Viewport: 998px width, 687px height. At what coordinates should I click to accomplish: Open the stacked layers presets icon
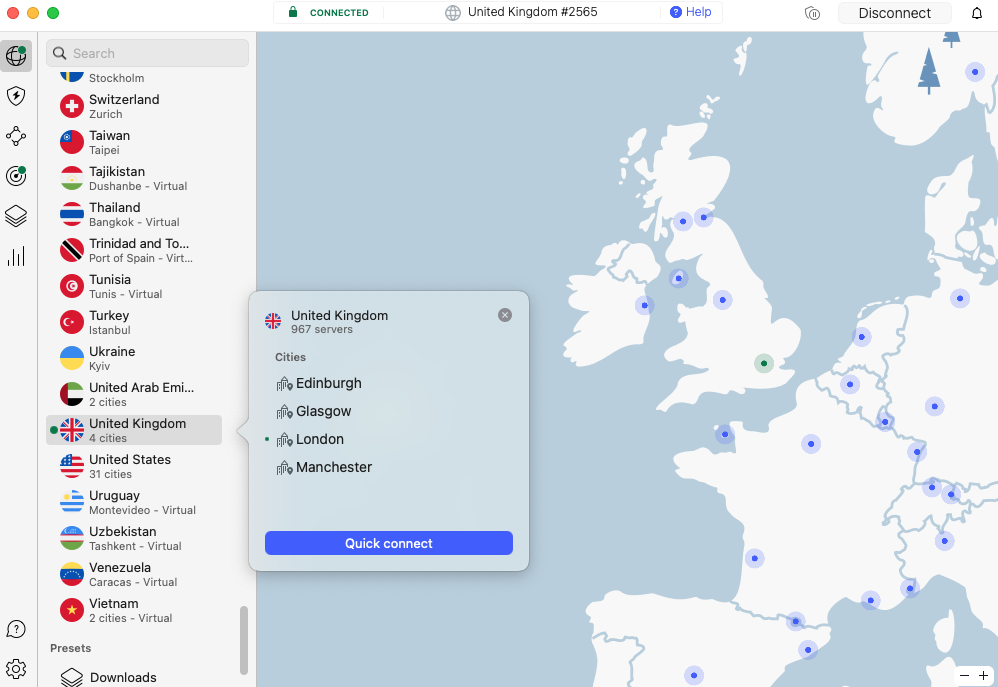click(x=16, y=216)
